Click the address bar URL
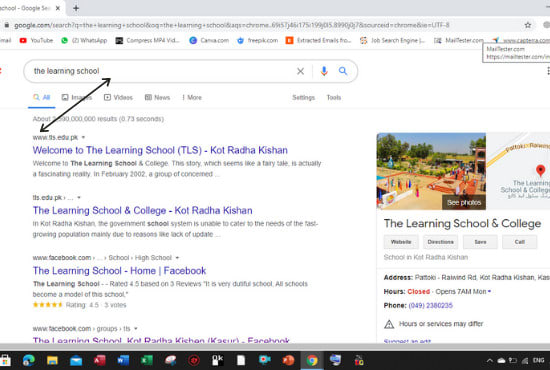This screenshot has height=370, width=550. (x=232, y=25)
